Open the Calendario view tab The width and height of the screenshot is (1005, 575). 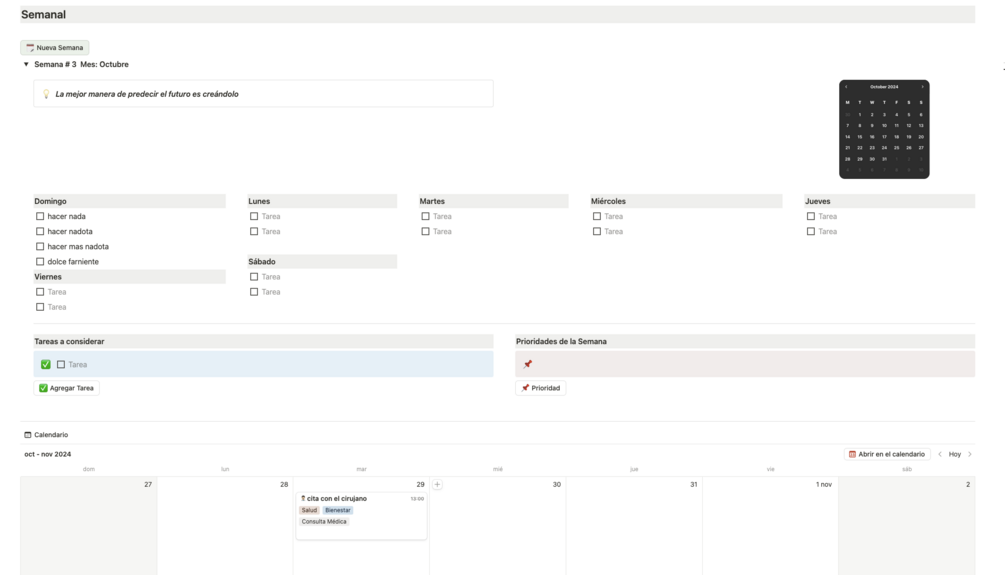coord(46,435)
